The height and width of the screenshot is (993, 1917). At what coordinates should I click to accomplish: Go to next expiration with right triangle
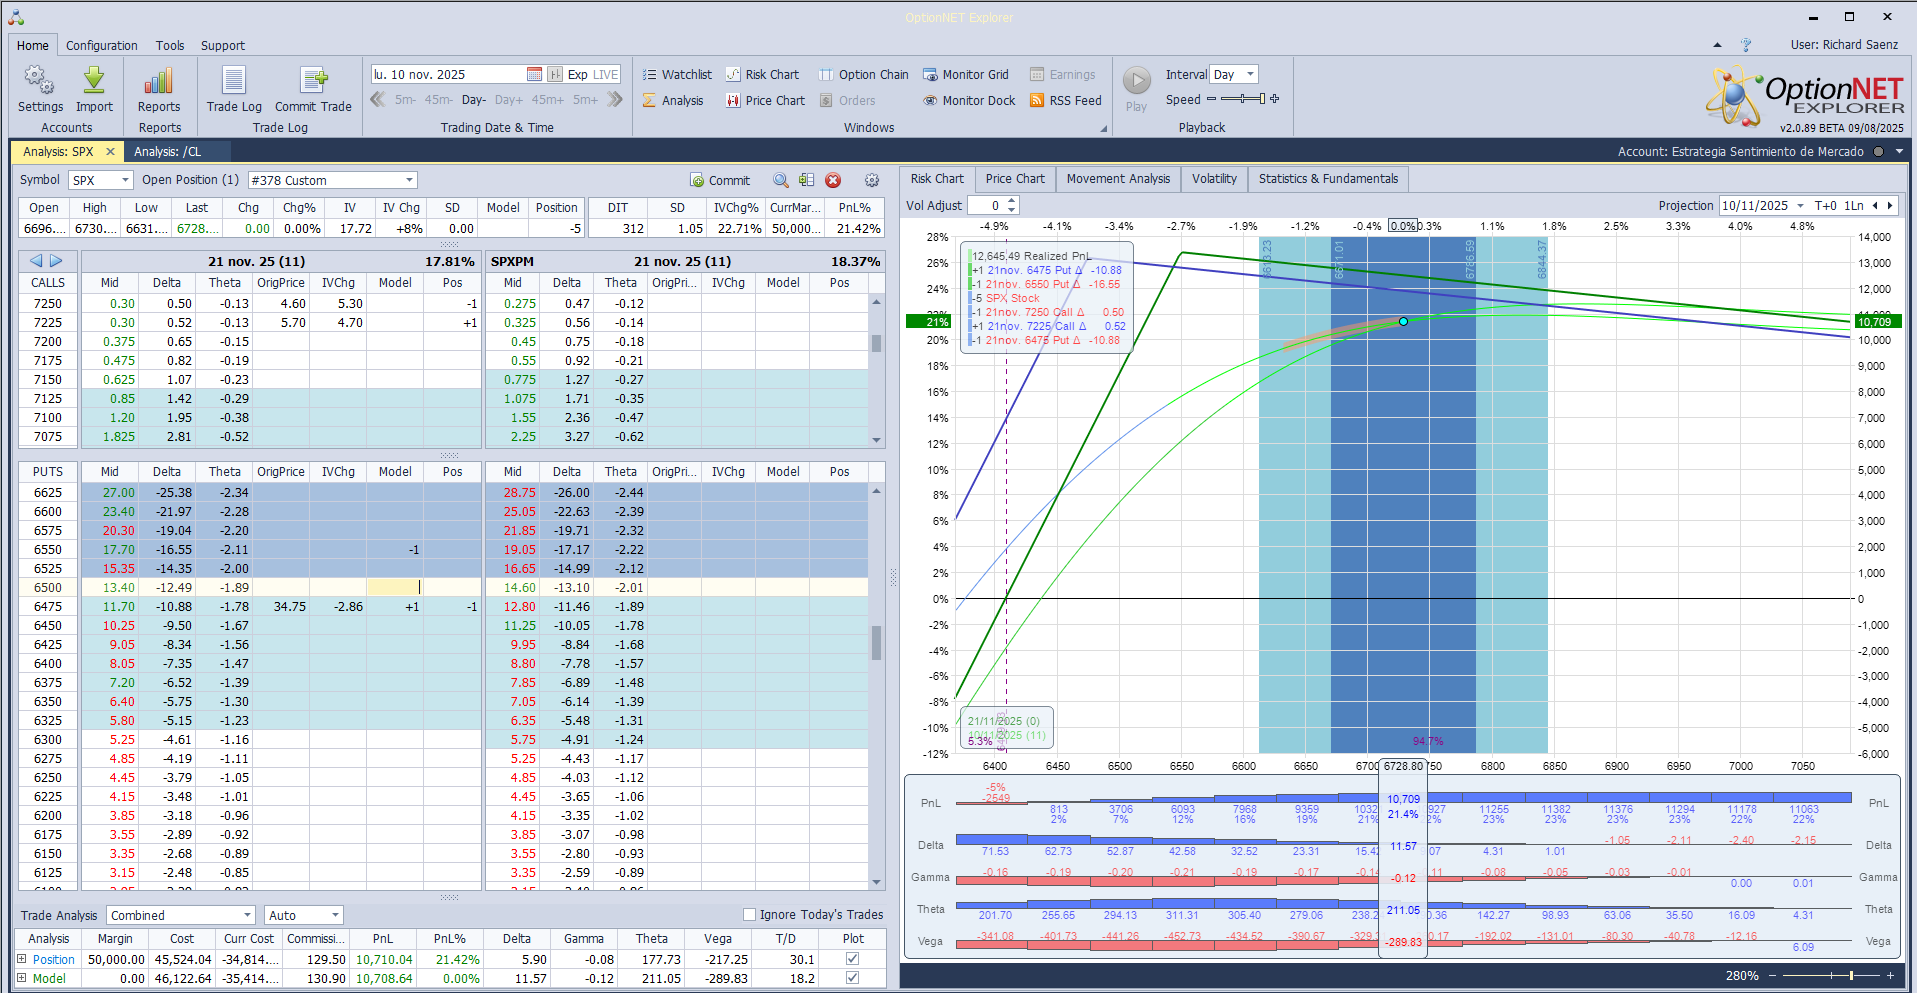coord(56,261)
